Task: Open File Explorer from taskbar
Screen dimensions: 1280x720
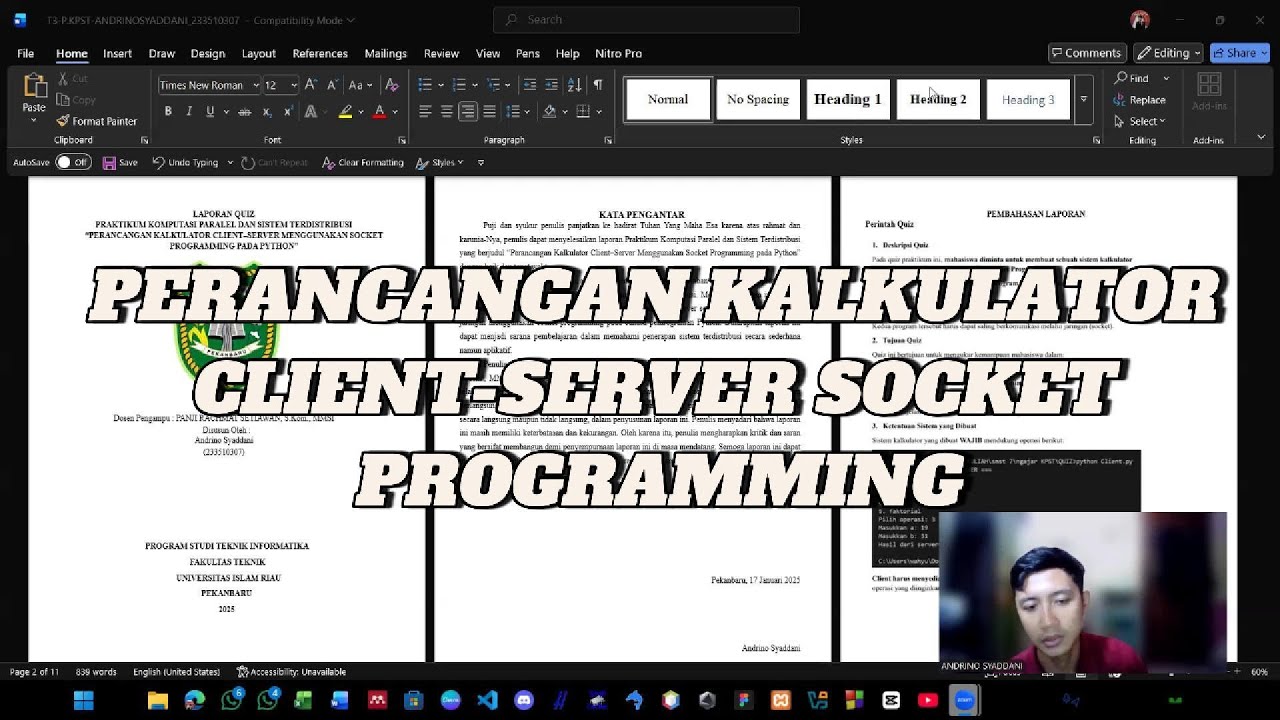Action: tap(157, 700)
